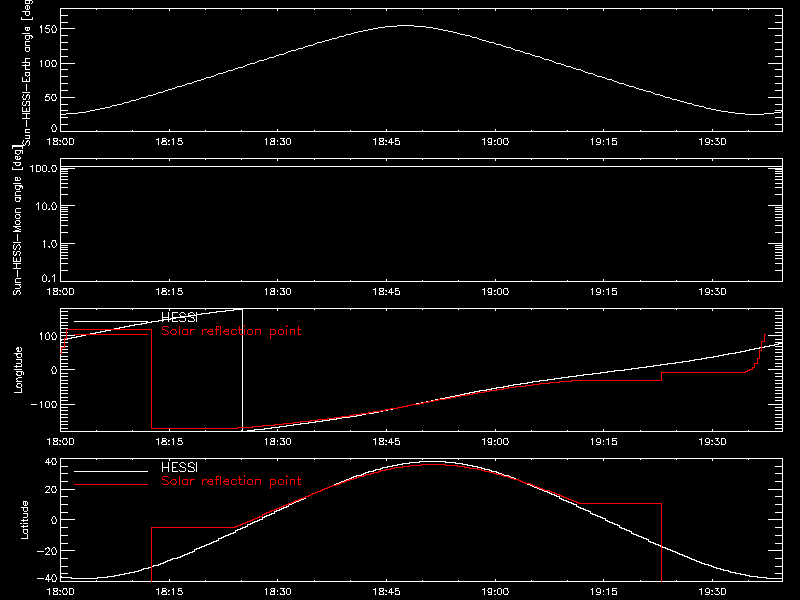Image resolution: width=800 pixels, height=600 pixels.
Task: Pick the 19:30 time label under Earth angle plot
Action: (712, 142)
